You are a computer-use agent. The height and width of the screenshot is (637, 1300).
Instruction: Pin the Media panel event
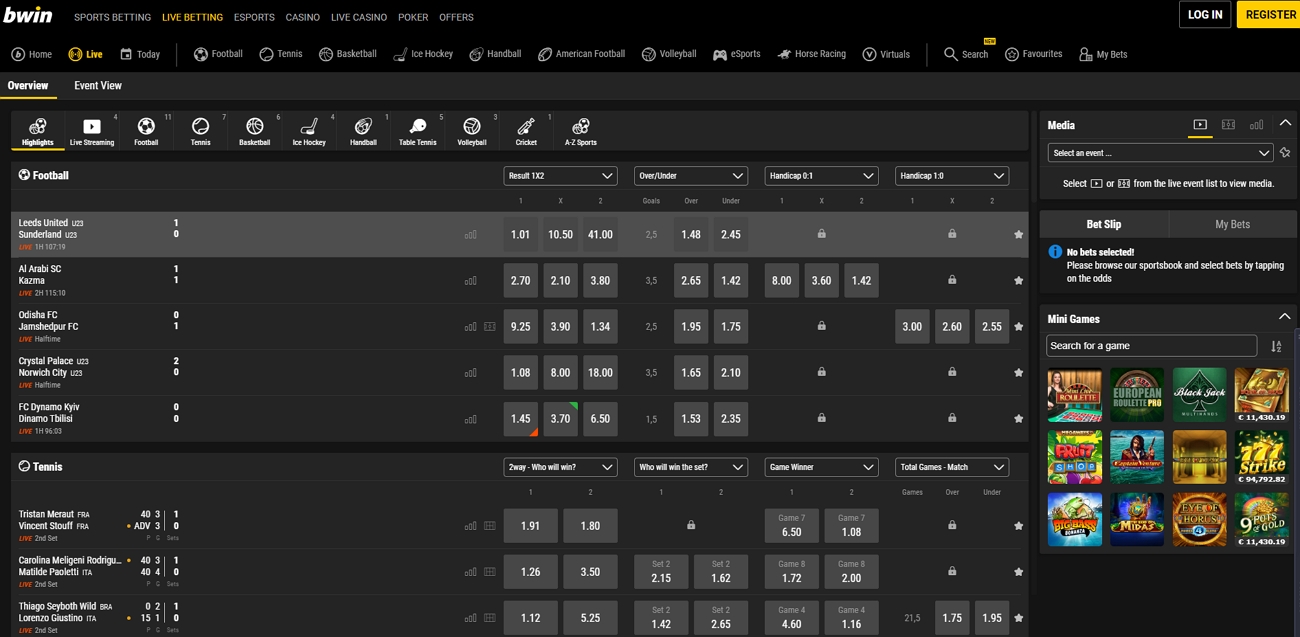pos(1285,153)
